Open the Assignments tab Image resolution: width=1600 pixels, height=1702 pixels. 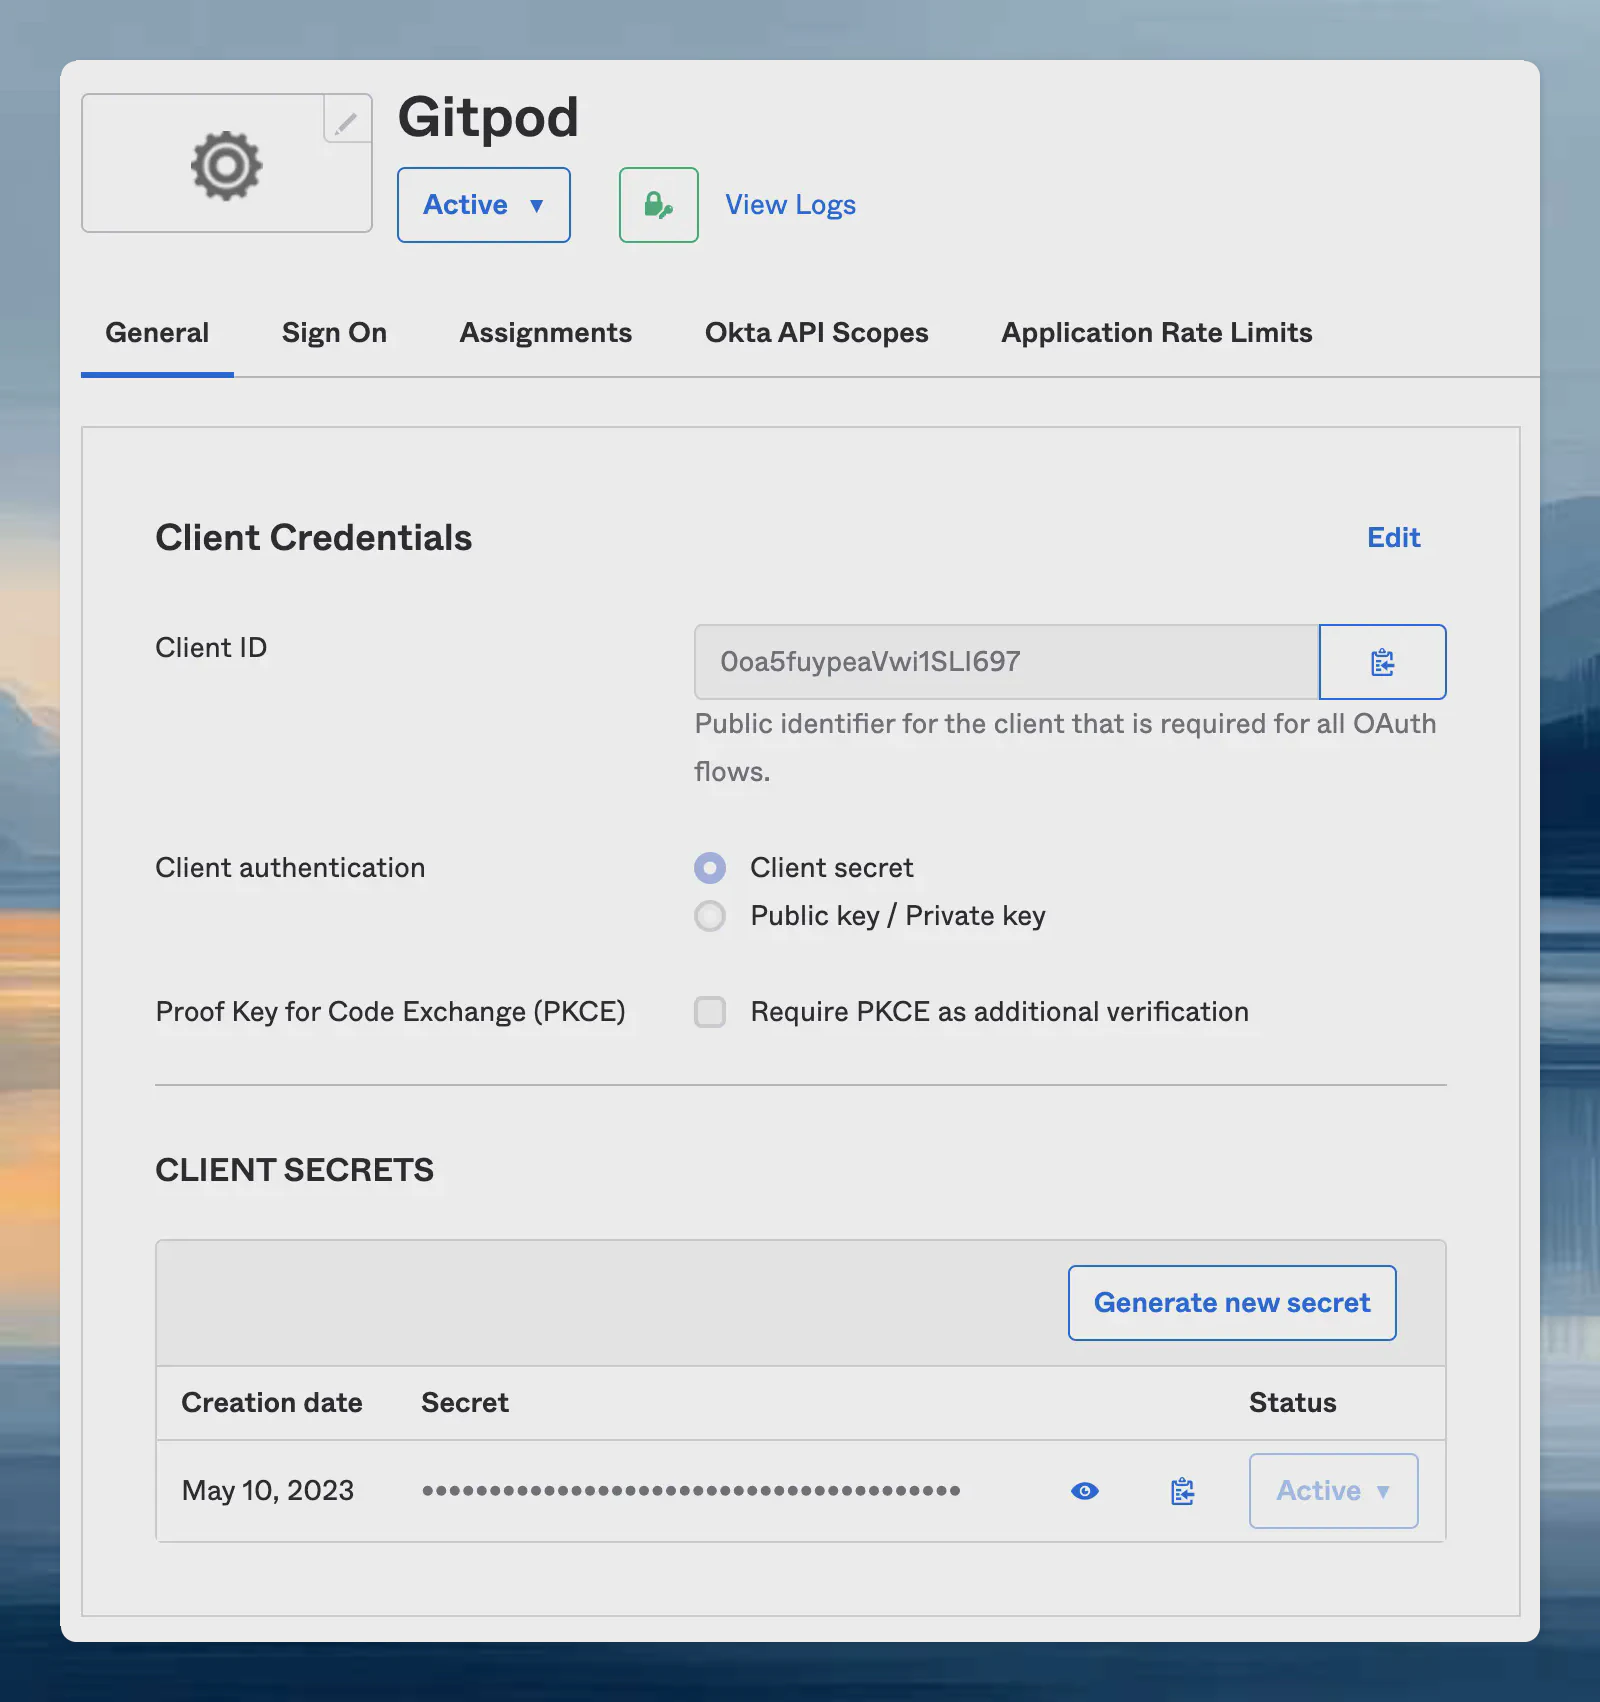(546, 333)
